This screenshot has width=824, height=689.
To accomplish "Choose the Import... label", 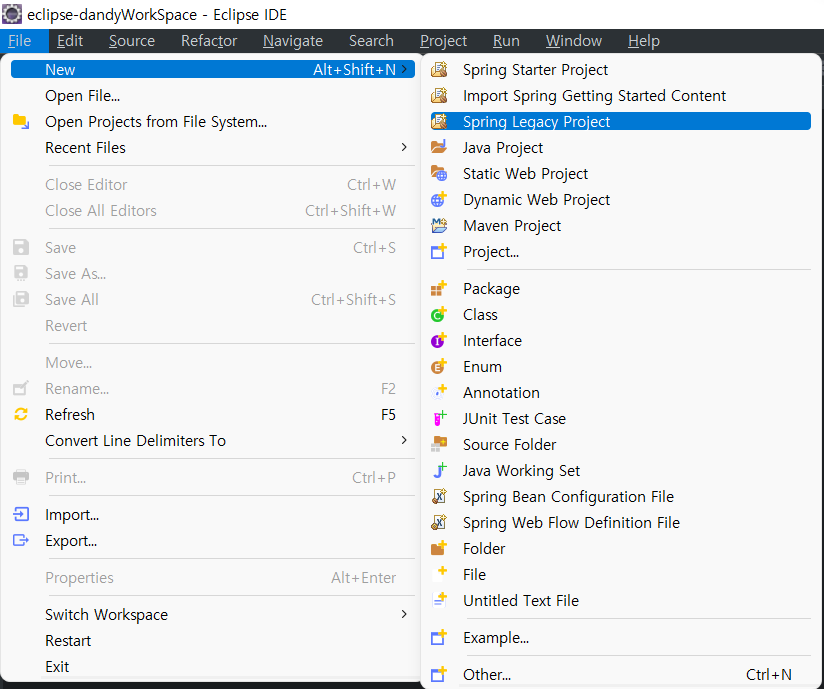I will pyautogui.click(x=72, y=515).
